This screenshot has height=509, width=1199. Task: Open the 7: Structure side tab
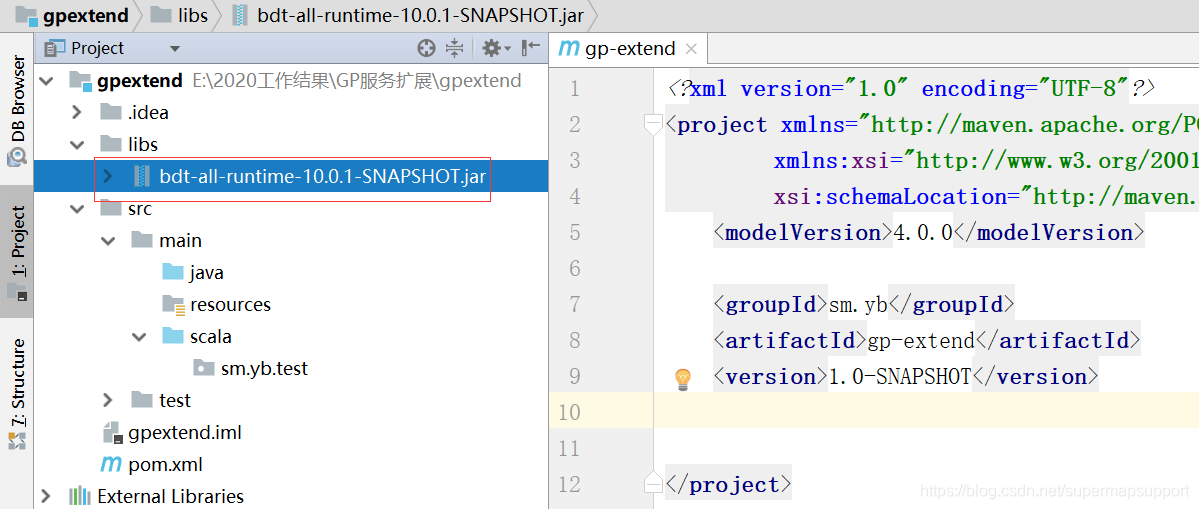17,393
